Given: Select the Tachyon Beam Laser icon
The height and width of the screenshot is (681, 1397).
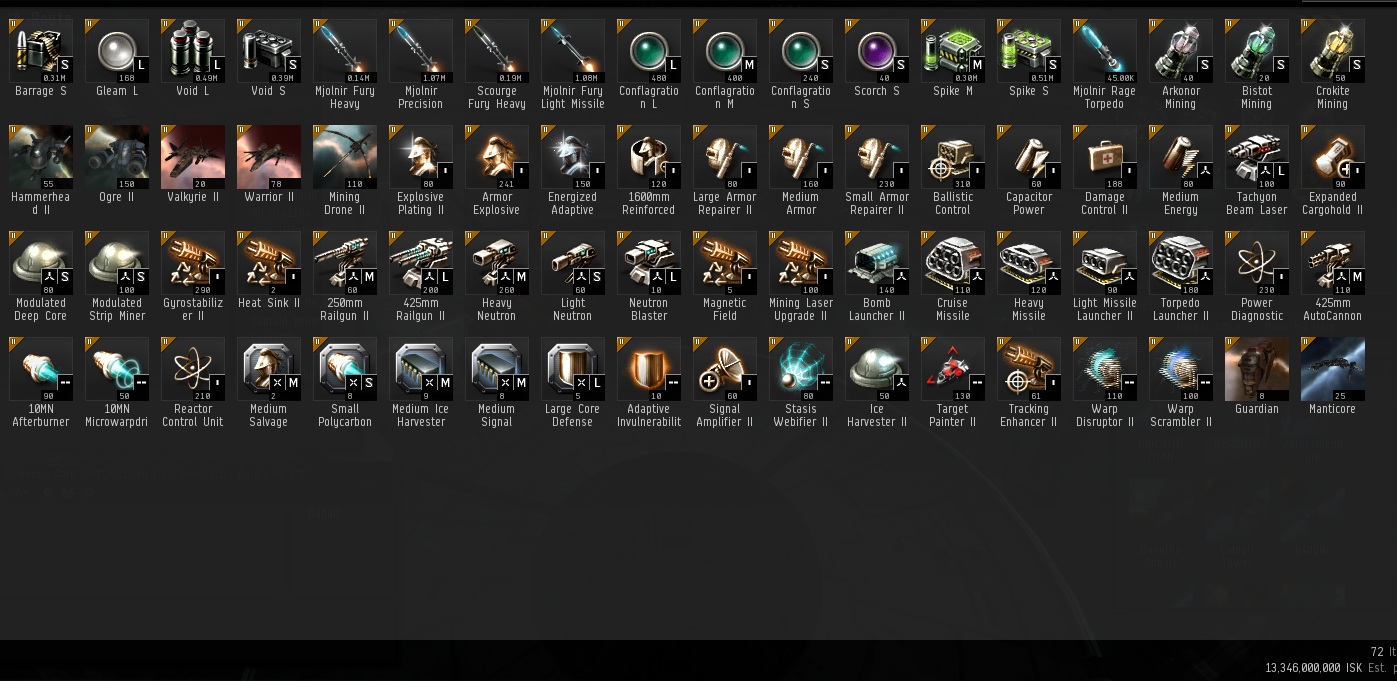Looking at the screenshot, I should click(x=1257, y=157).
